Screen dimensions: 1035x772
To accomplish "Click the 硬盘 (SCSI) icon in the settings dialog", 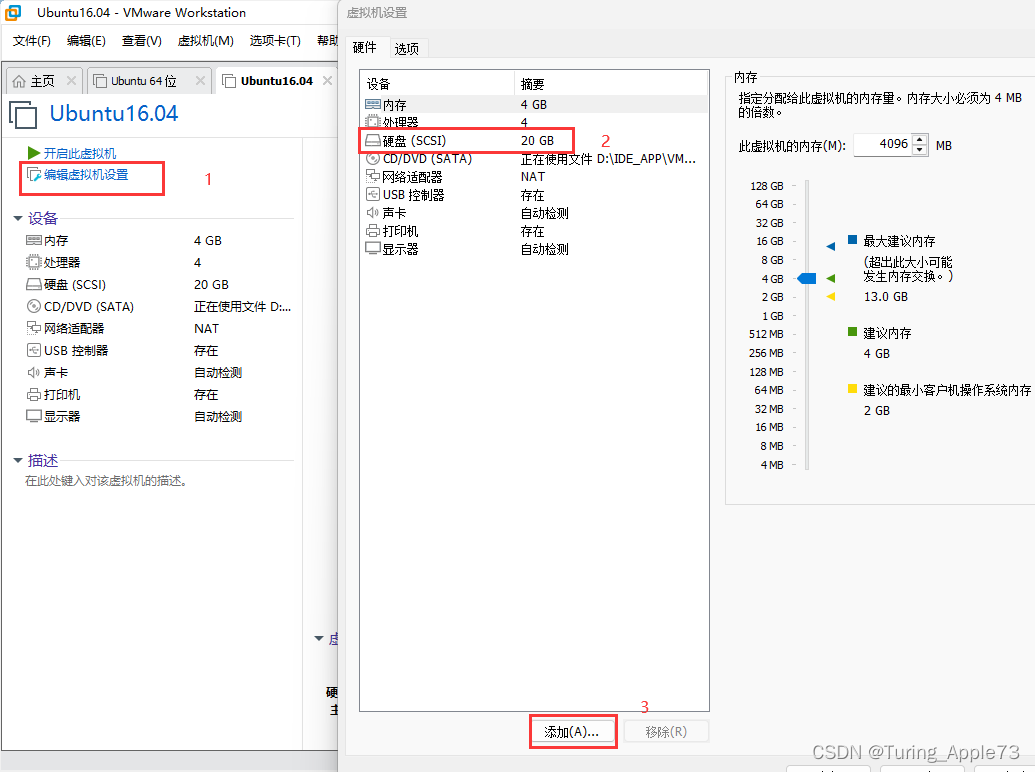I will click(373, 141).
